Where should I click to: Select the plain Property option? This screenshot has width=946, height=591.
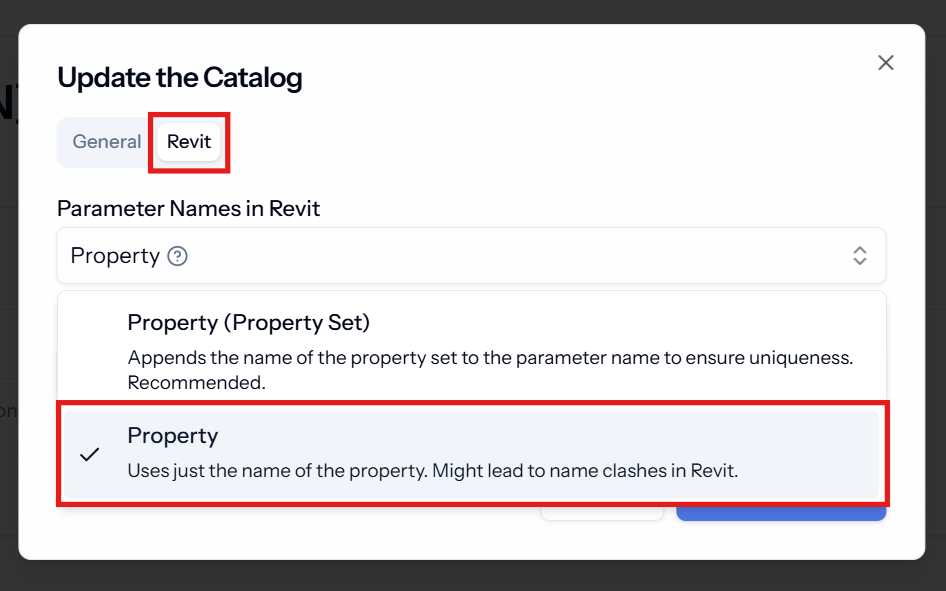click(x=471, y=454)
